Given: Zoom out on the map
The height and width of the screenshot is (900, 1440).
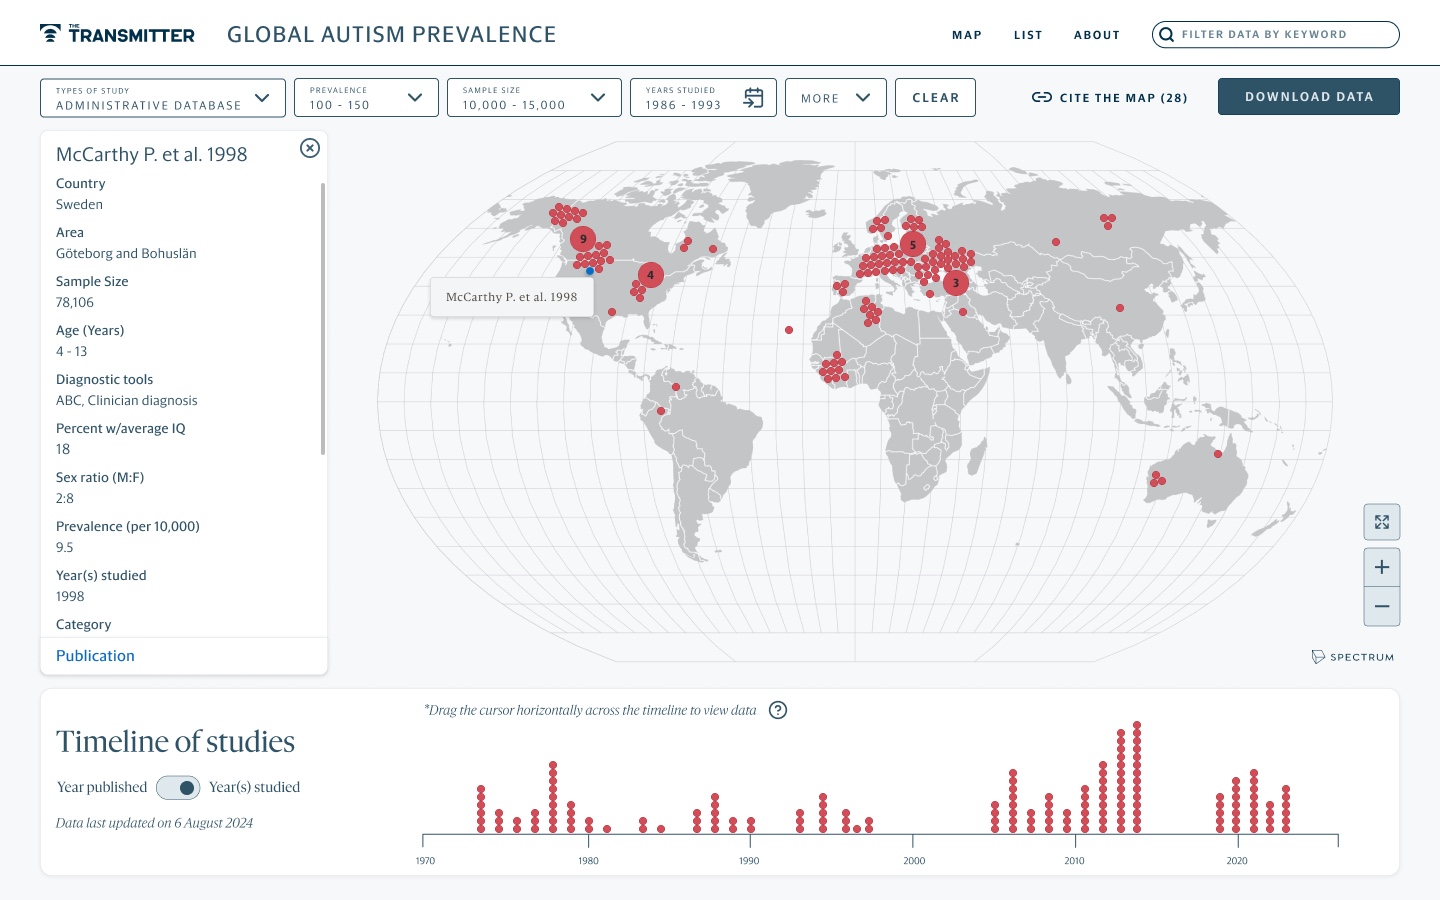Looking at the screenshot, I should point(1382,607).
